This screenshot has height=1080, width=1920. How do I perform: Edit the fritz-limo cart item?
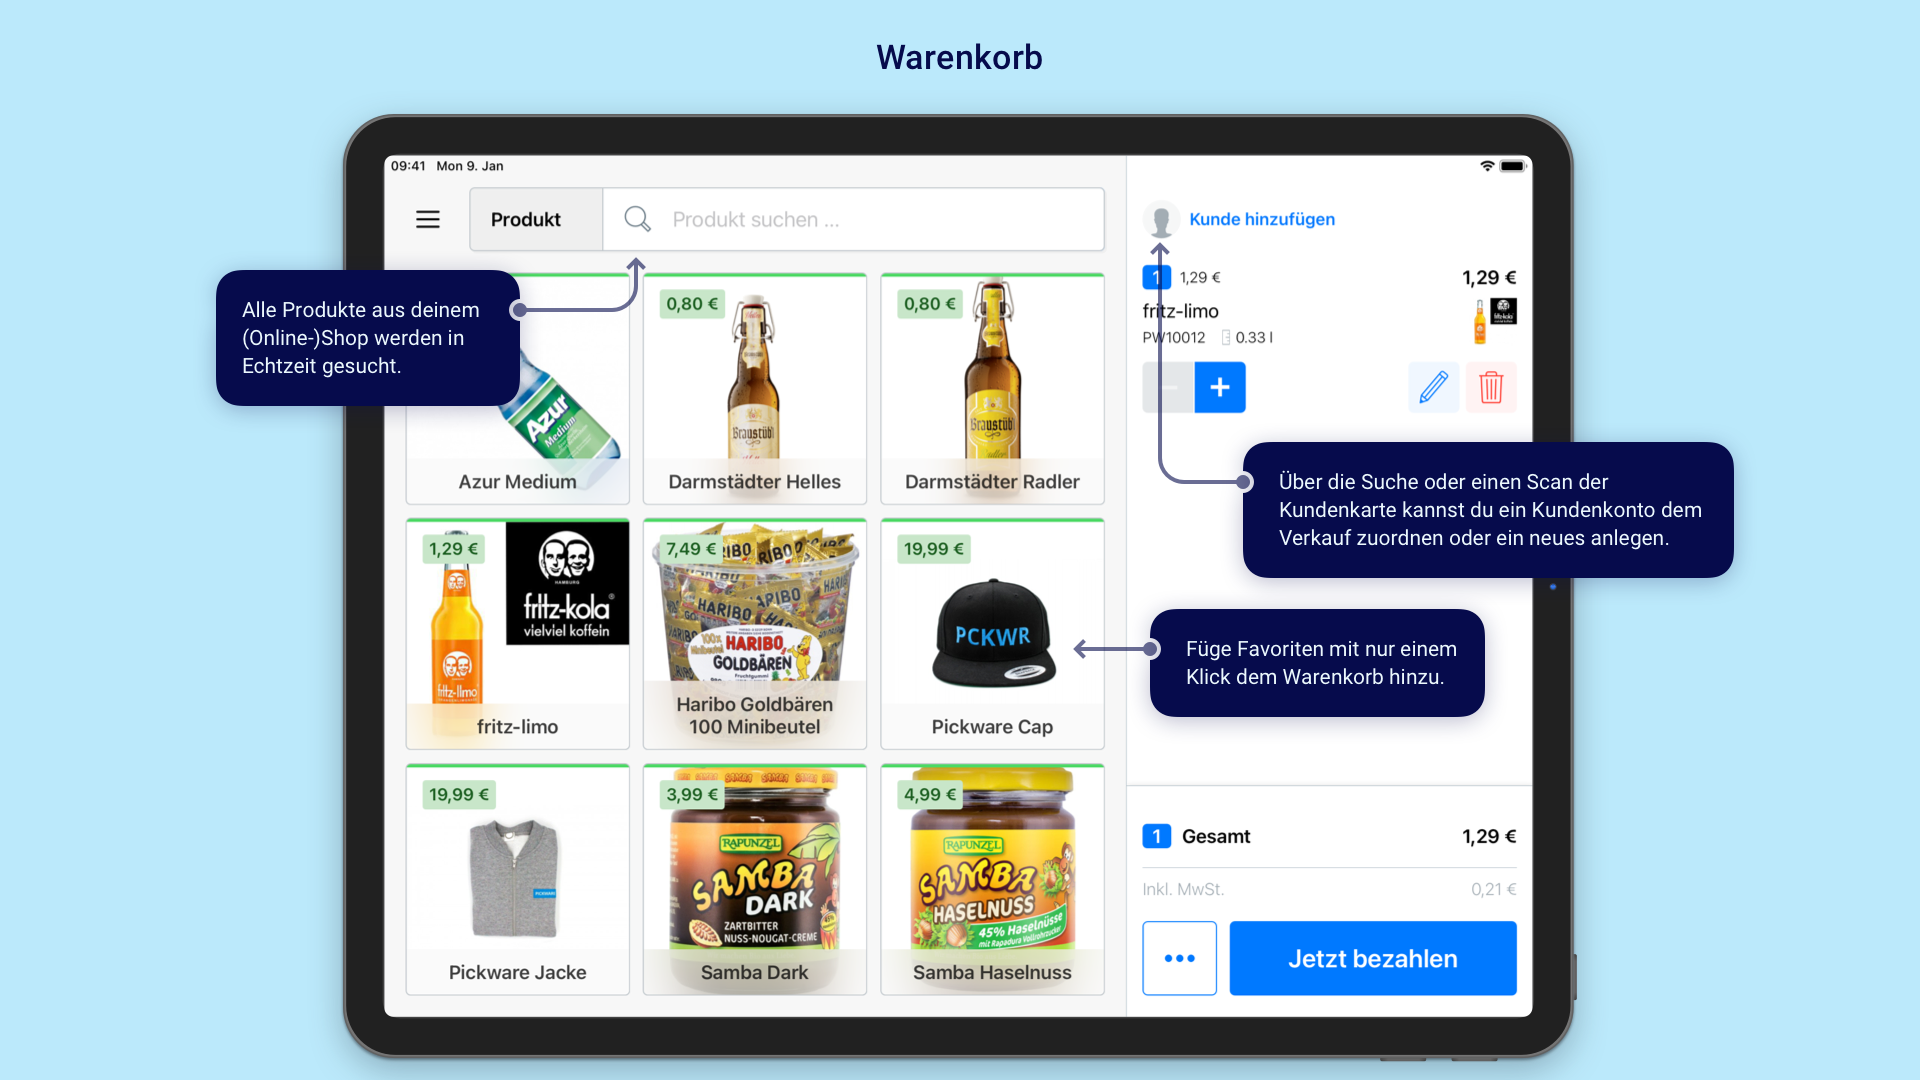tap(1433, 387)
